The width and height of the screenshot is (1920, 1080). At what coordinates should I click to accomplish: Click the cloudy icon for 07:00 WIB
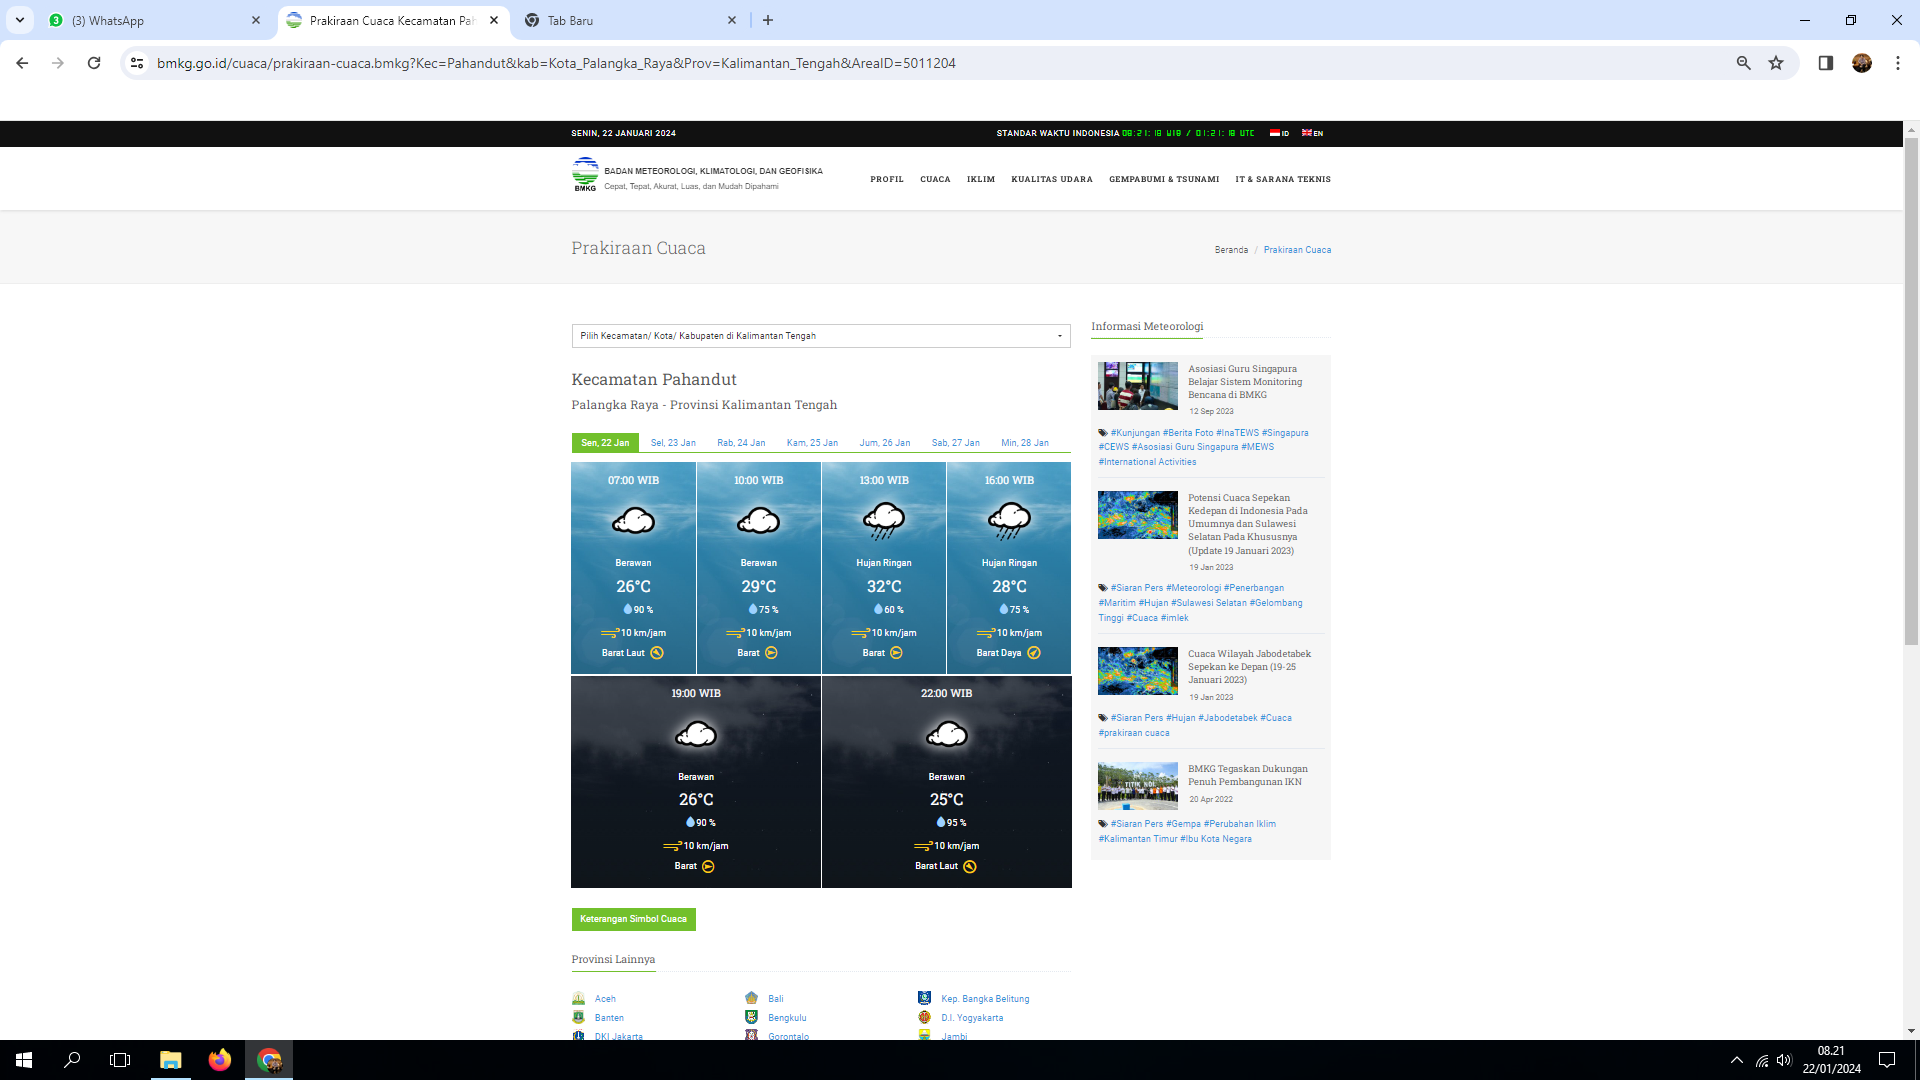pyautogui.click(x=633, y=521)
